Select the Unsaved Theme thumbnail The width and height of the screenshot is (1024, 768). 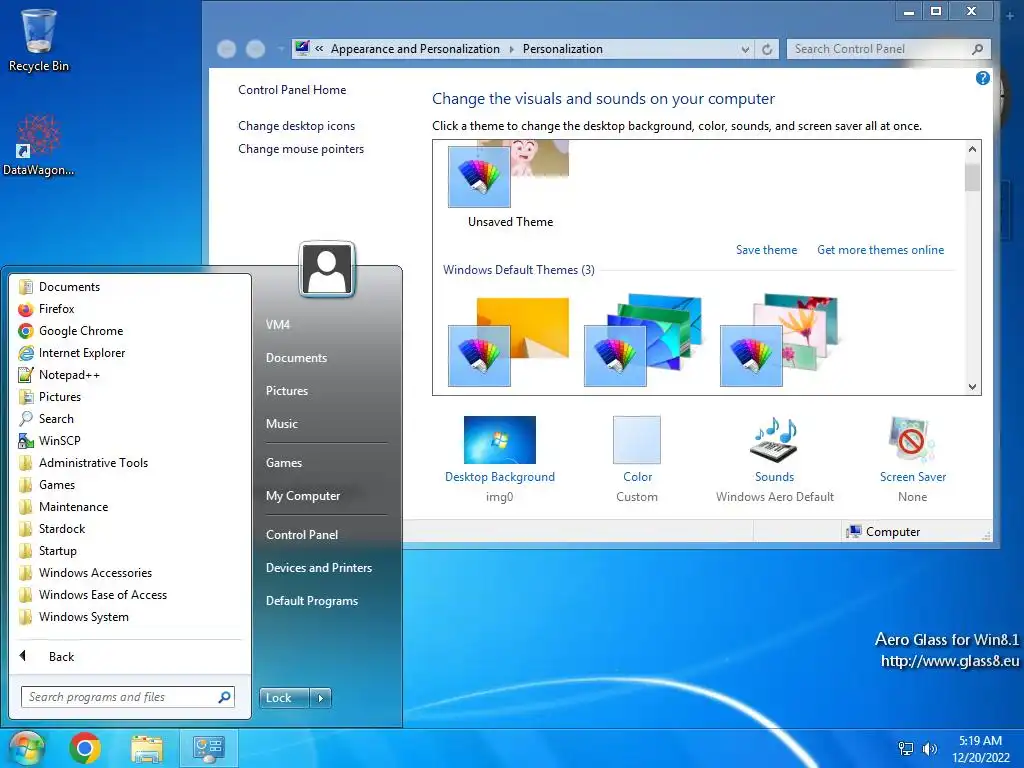click(x=509, y=175)
